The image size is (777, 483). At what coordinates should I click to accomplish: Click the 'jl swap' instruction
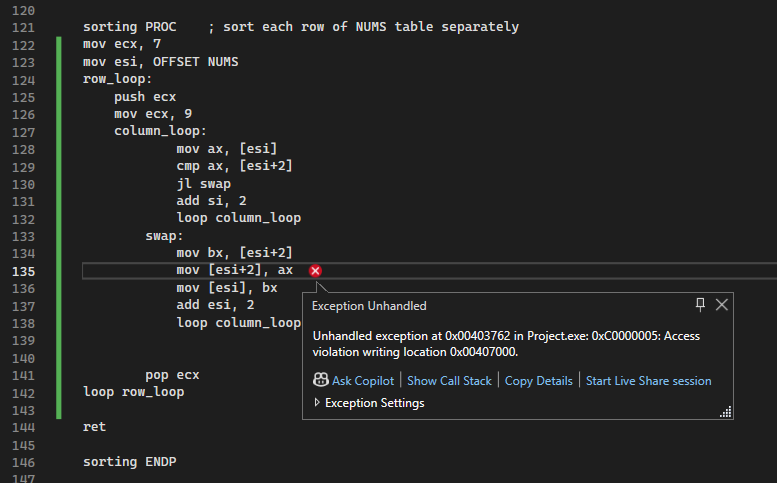click(204, 184)
